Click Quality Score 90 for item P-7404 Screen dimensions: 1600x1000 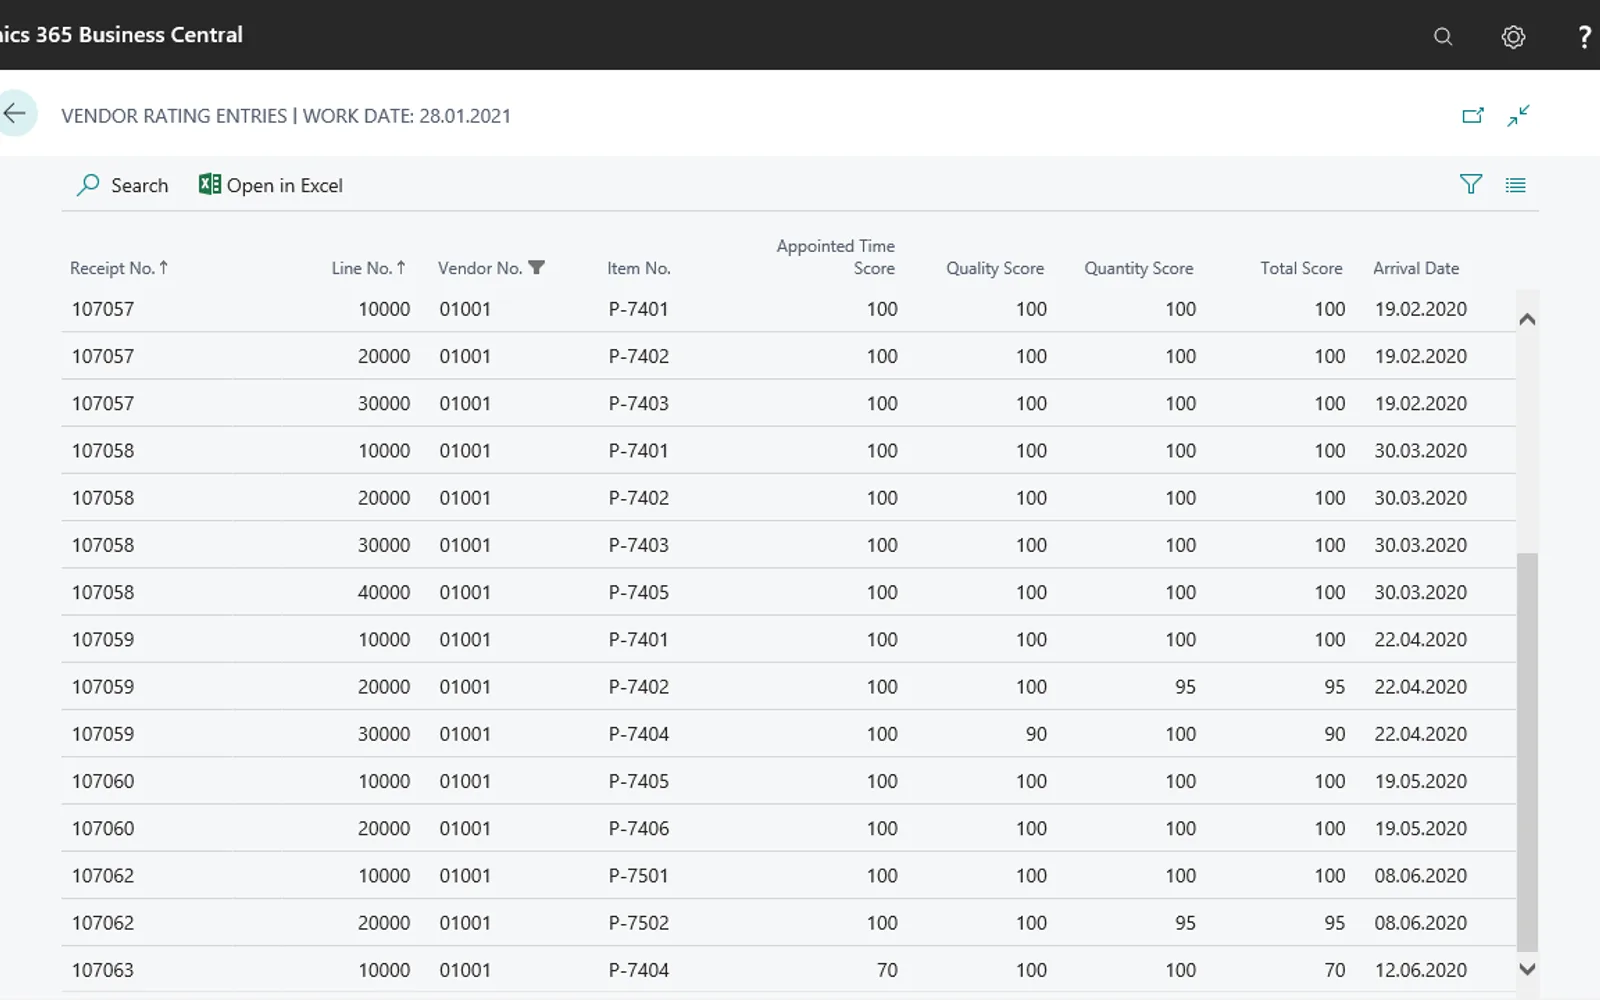pyautogui.click(x=1036, y=734)
